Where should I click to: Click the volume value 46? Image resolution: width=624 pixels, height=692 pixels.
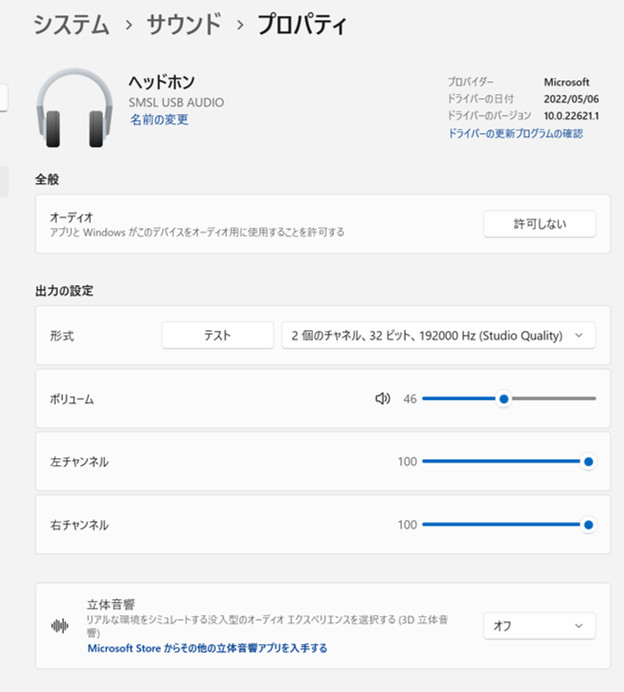[410, 399]
